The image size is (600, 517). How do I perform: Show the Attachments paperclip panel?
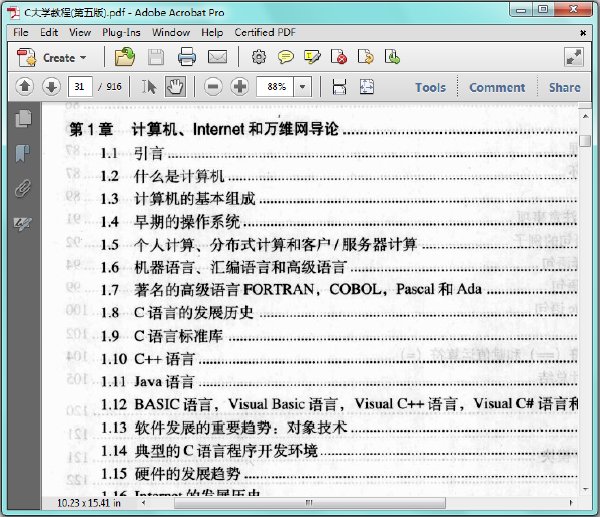coord(23,188)
